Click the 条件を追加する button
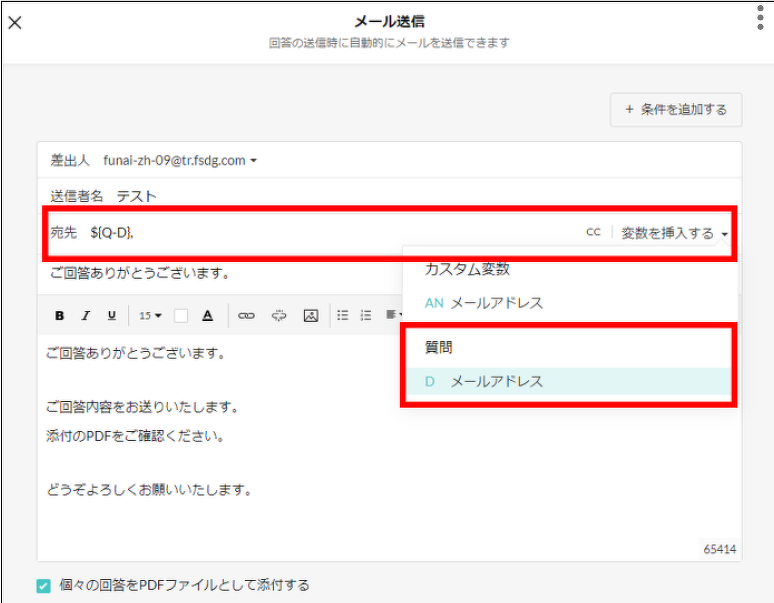774x603 pixels. click(676, 110)
